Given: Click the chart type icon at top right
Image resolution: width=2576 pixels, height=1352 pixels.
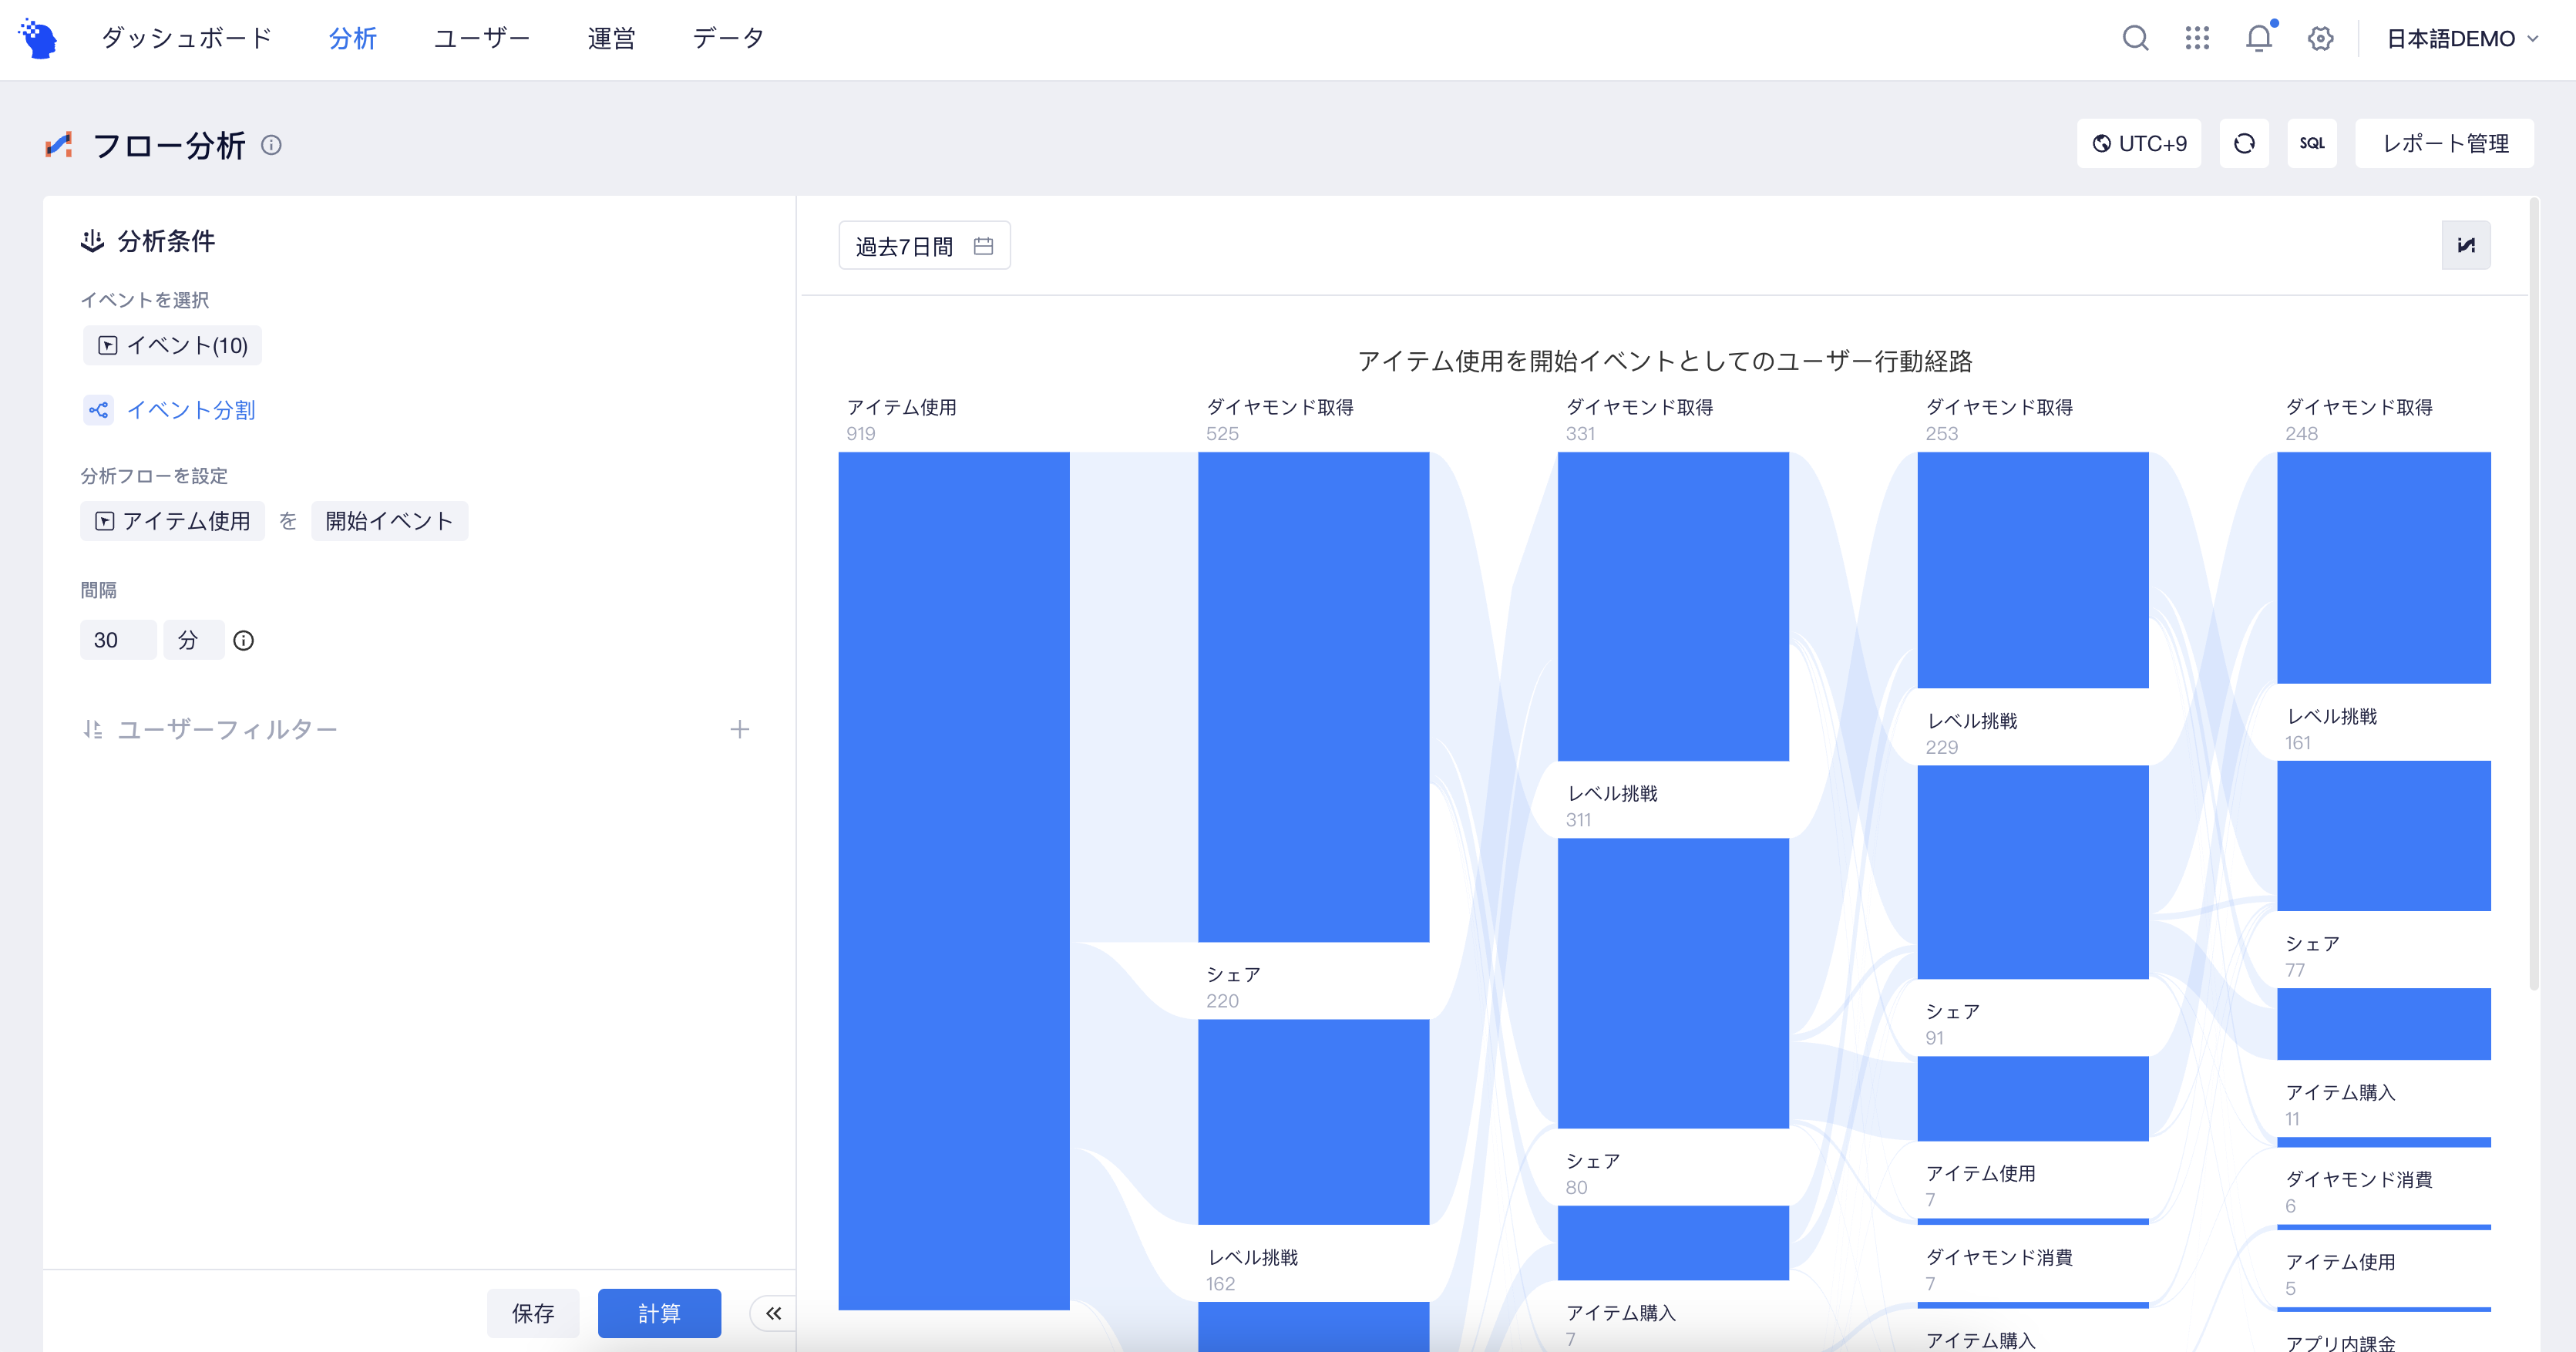Looking at the screenshot, I should [2466, 245].
